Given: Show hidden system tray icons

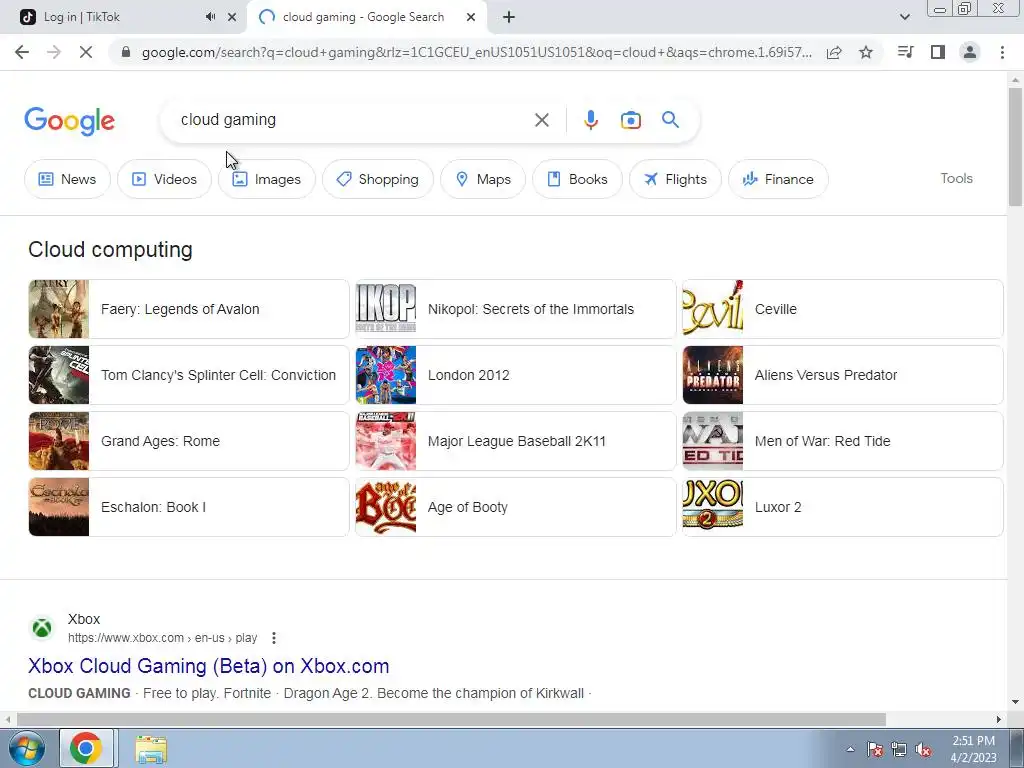Looking at the screenshot, I should click(850, 750).
